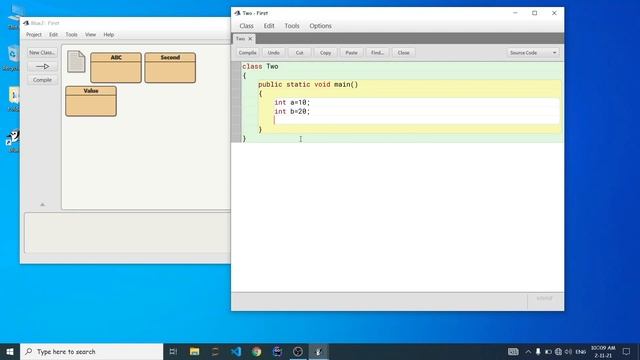
Task: Click the volume speaker tray icon
Action: 568,351
